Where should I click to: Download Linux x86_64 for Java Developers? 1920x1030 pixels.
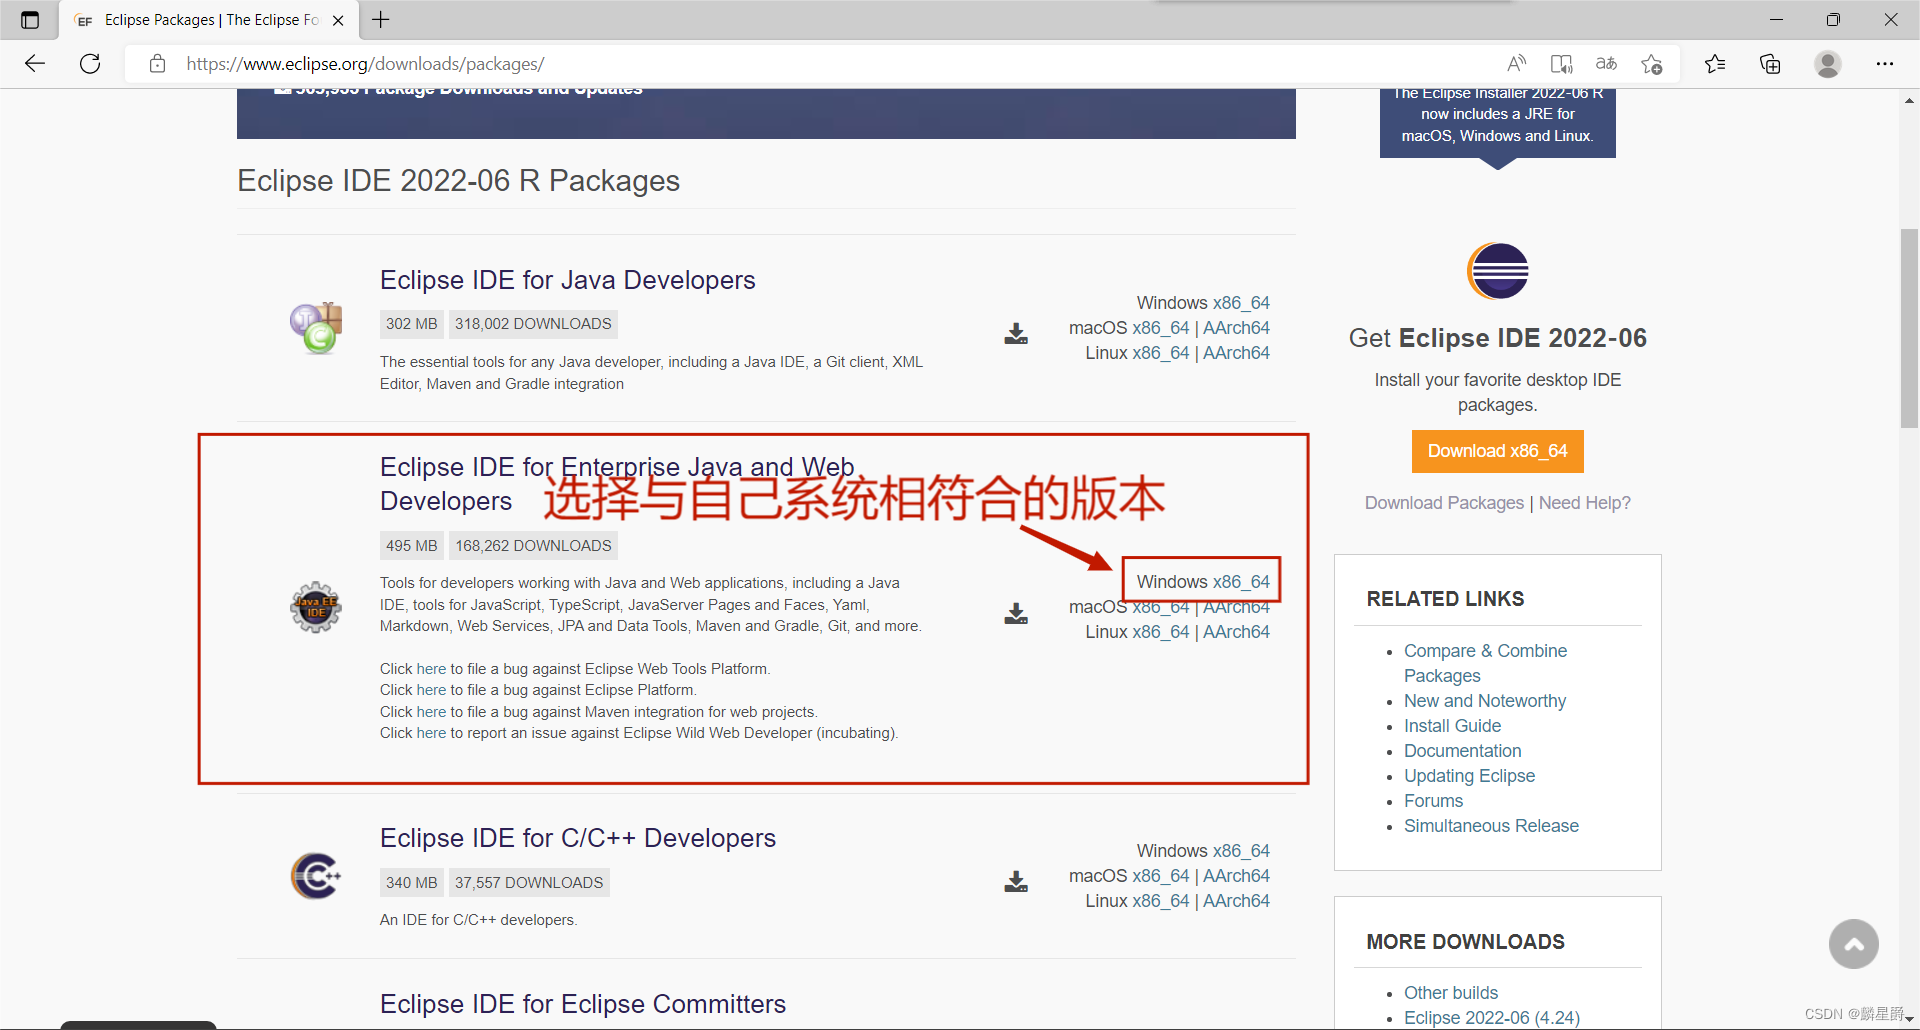click(1161, 353)
